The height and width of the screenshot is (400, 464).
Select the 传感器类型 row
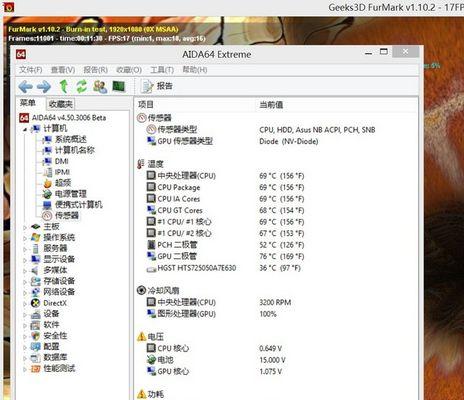[277, 130]
